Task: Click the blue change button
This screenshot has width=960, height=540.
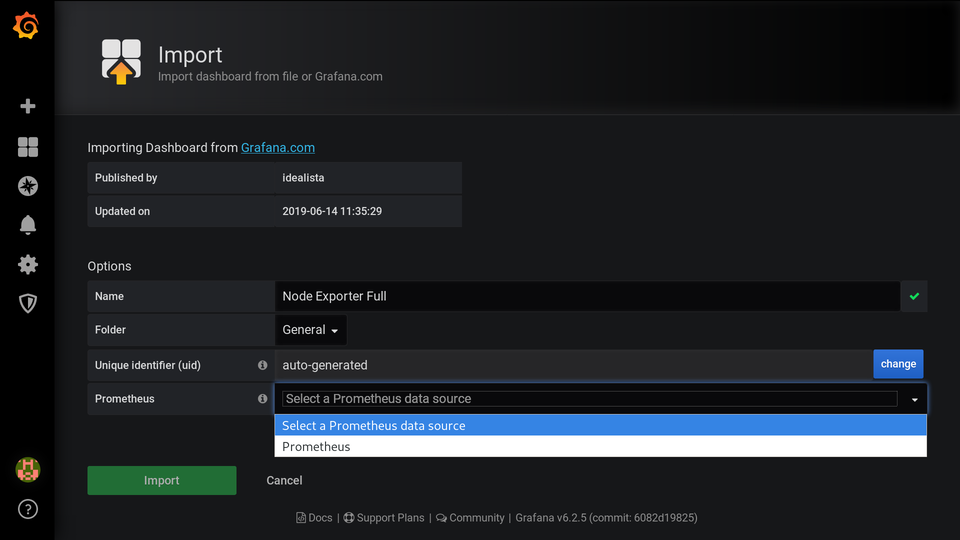Action: point(898,364)
